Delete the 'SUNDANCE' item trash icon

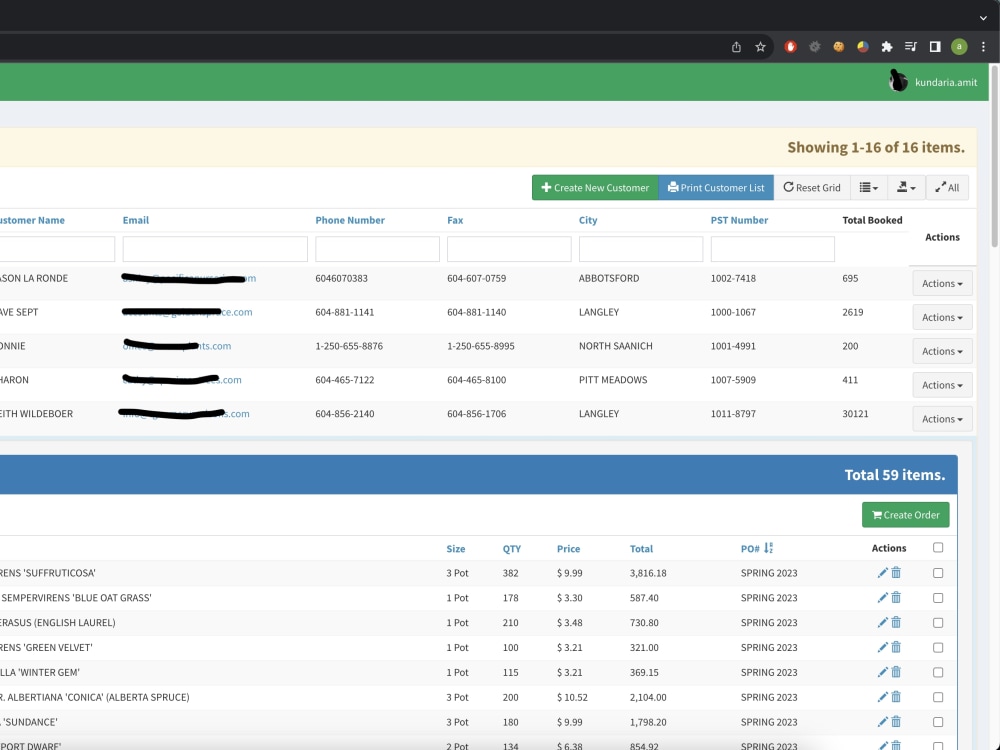click(896, 722)
